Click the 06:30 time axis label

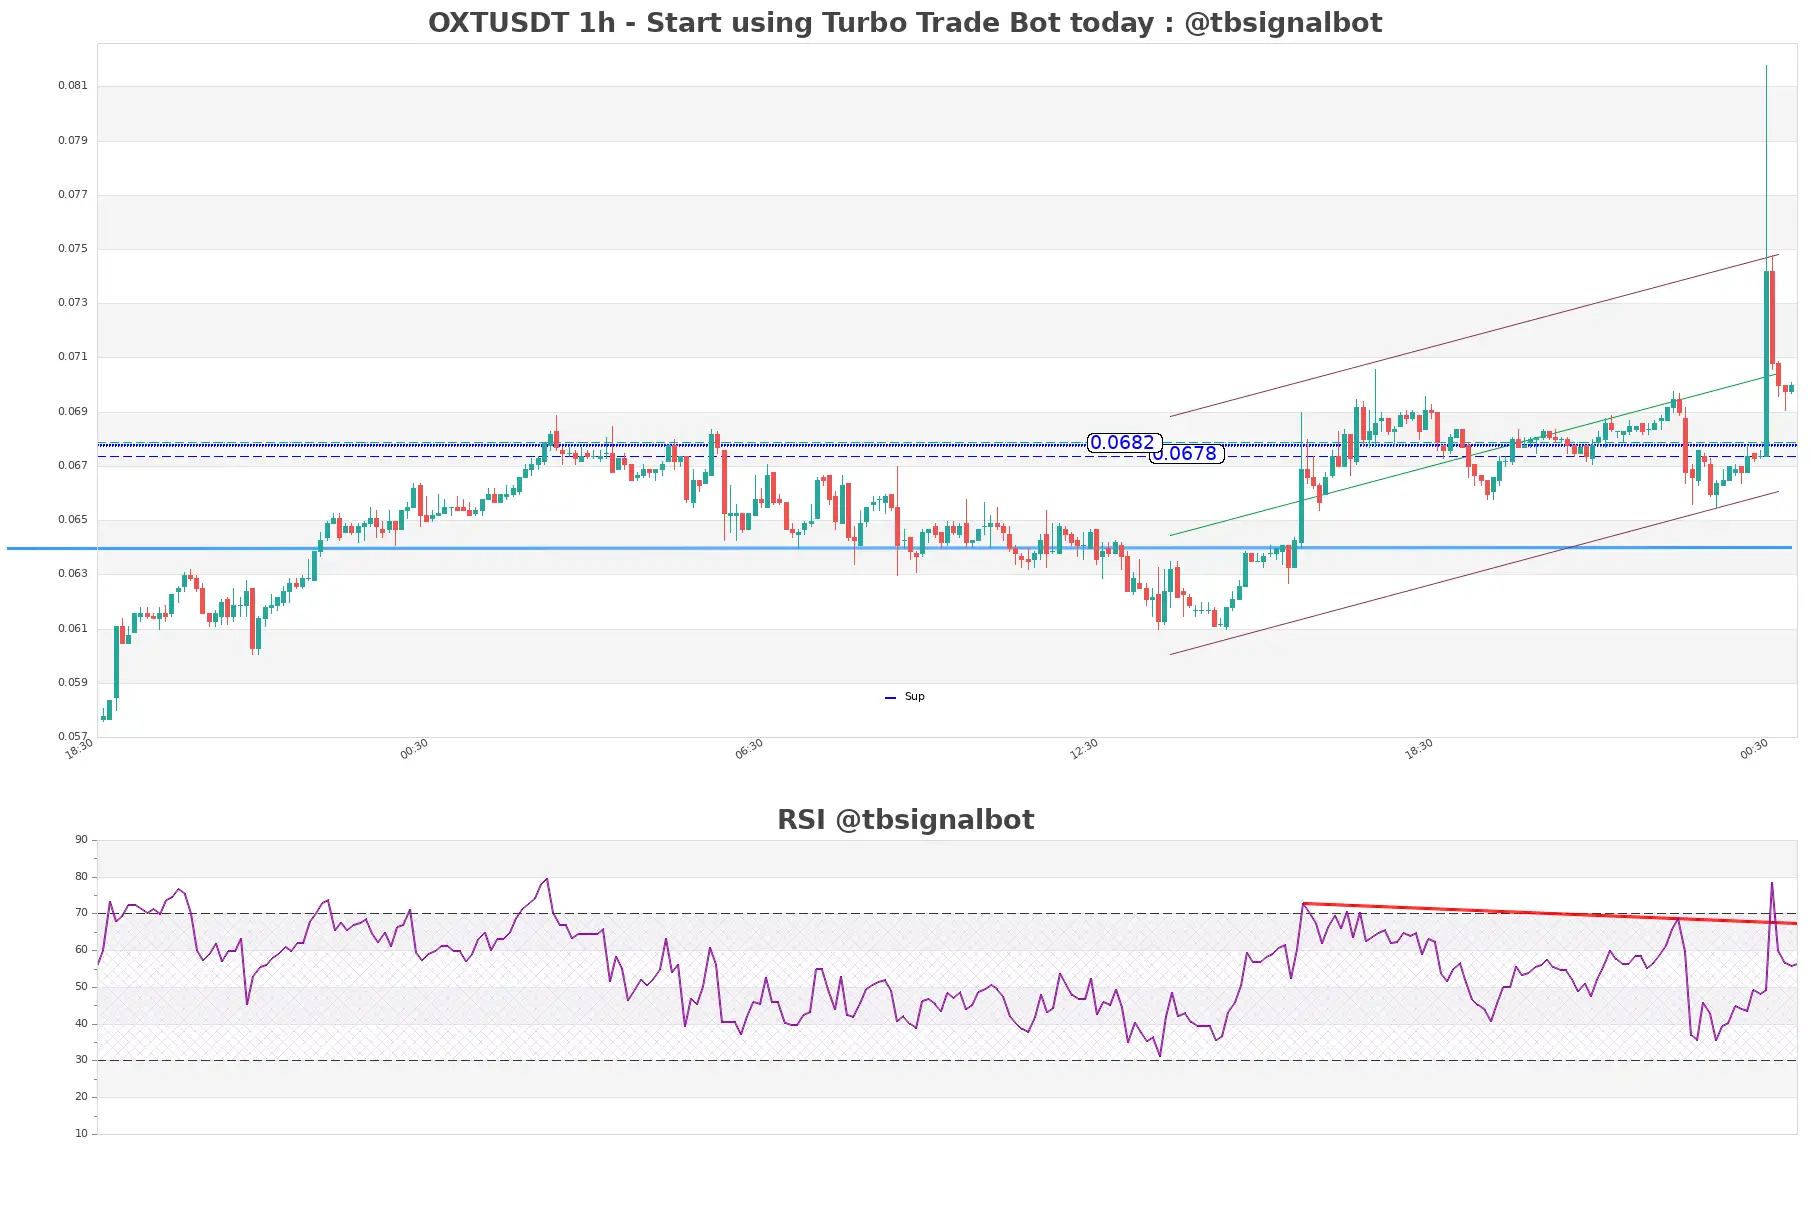click(x=749, y=749)
